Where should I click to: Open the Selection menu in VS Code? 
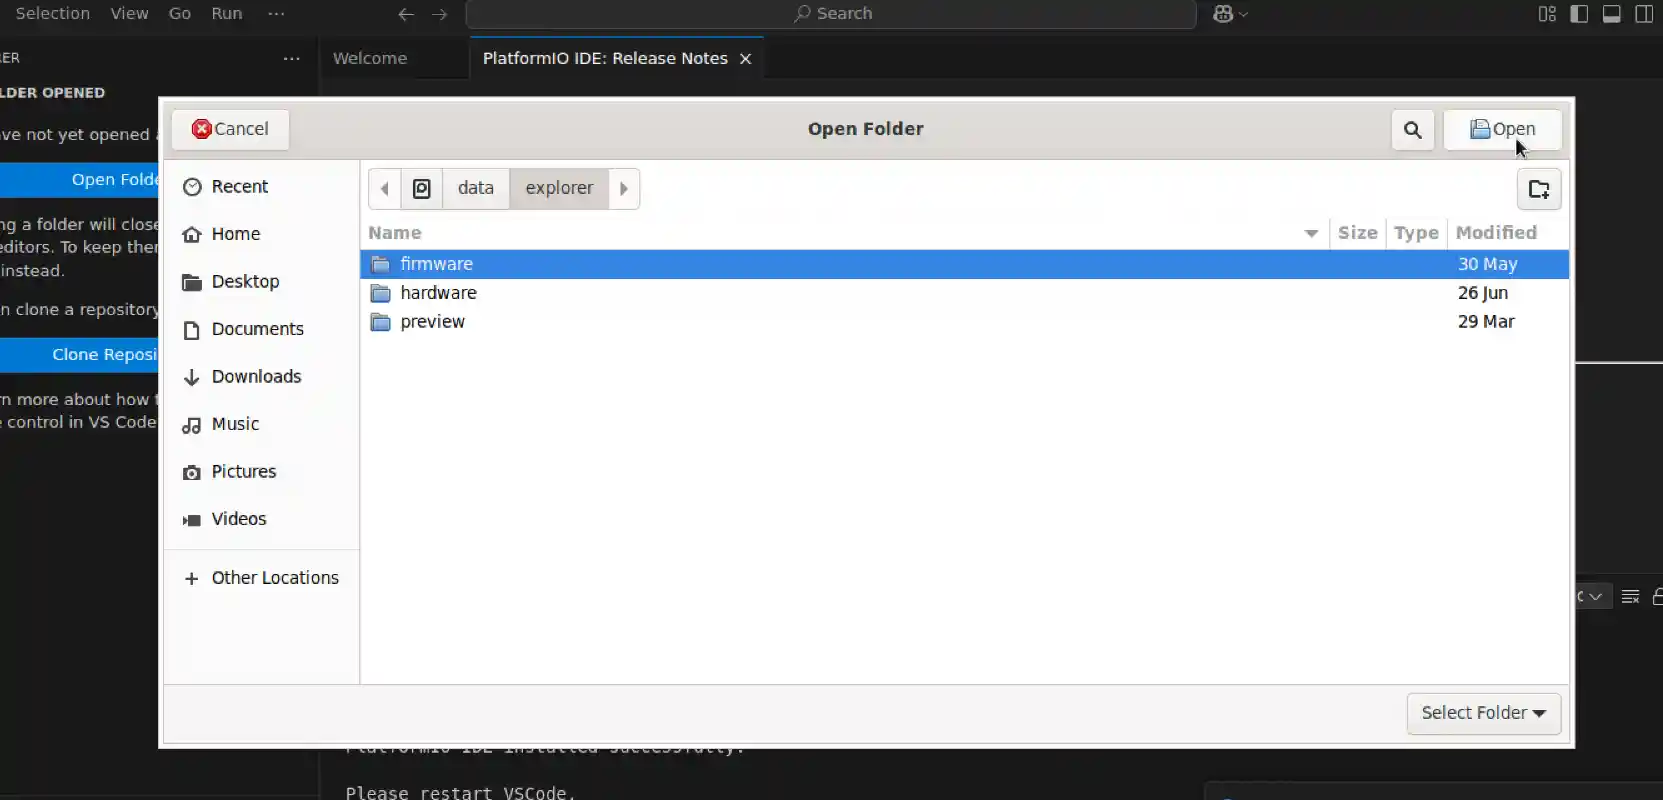click(x=52, y=13)
